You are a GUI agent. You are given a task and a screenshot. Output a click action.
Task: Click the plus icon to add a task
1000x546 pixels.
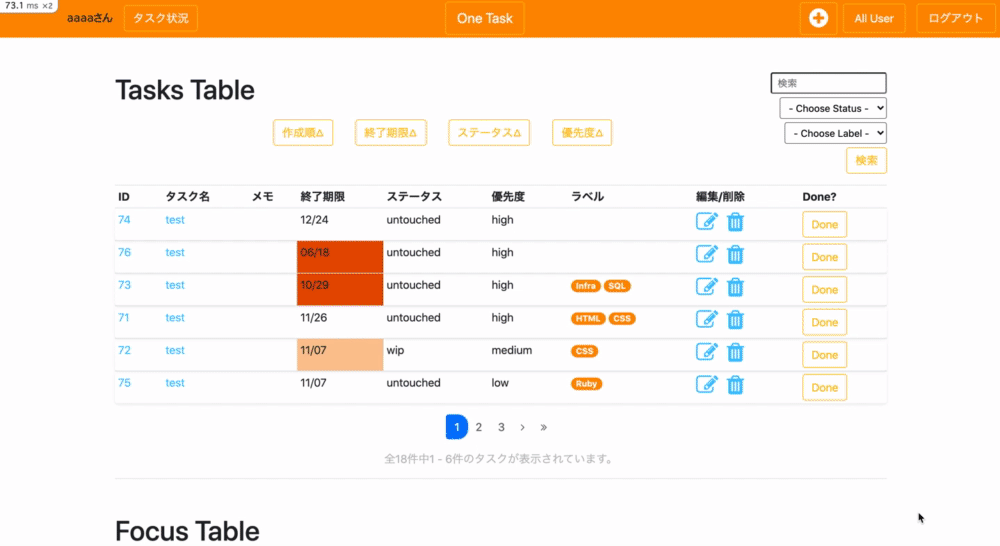(x=818, y=18)
